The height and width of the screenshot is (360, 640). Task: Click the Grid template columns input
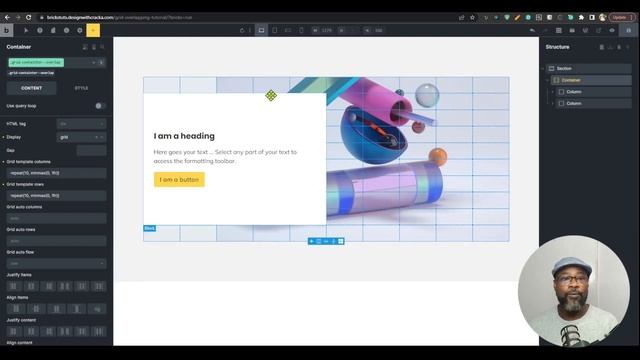56,173
